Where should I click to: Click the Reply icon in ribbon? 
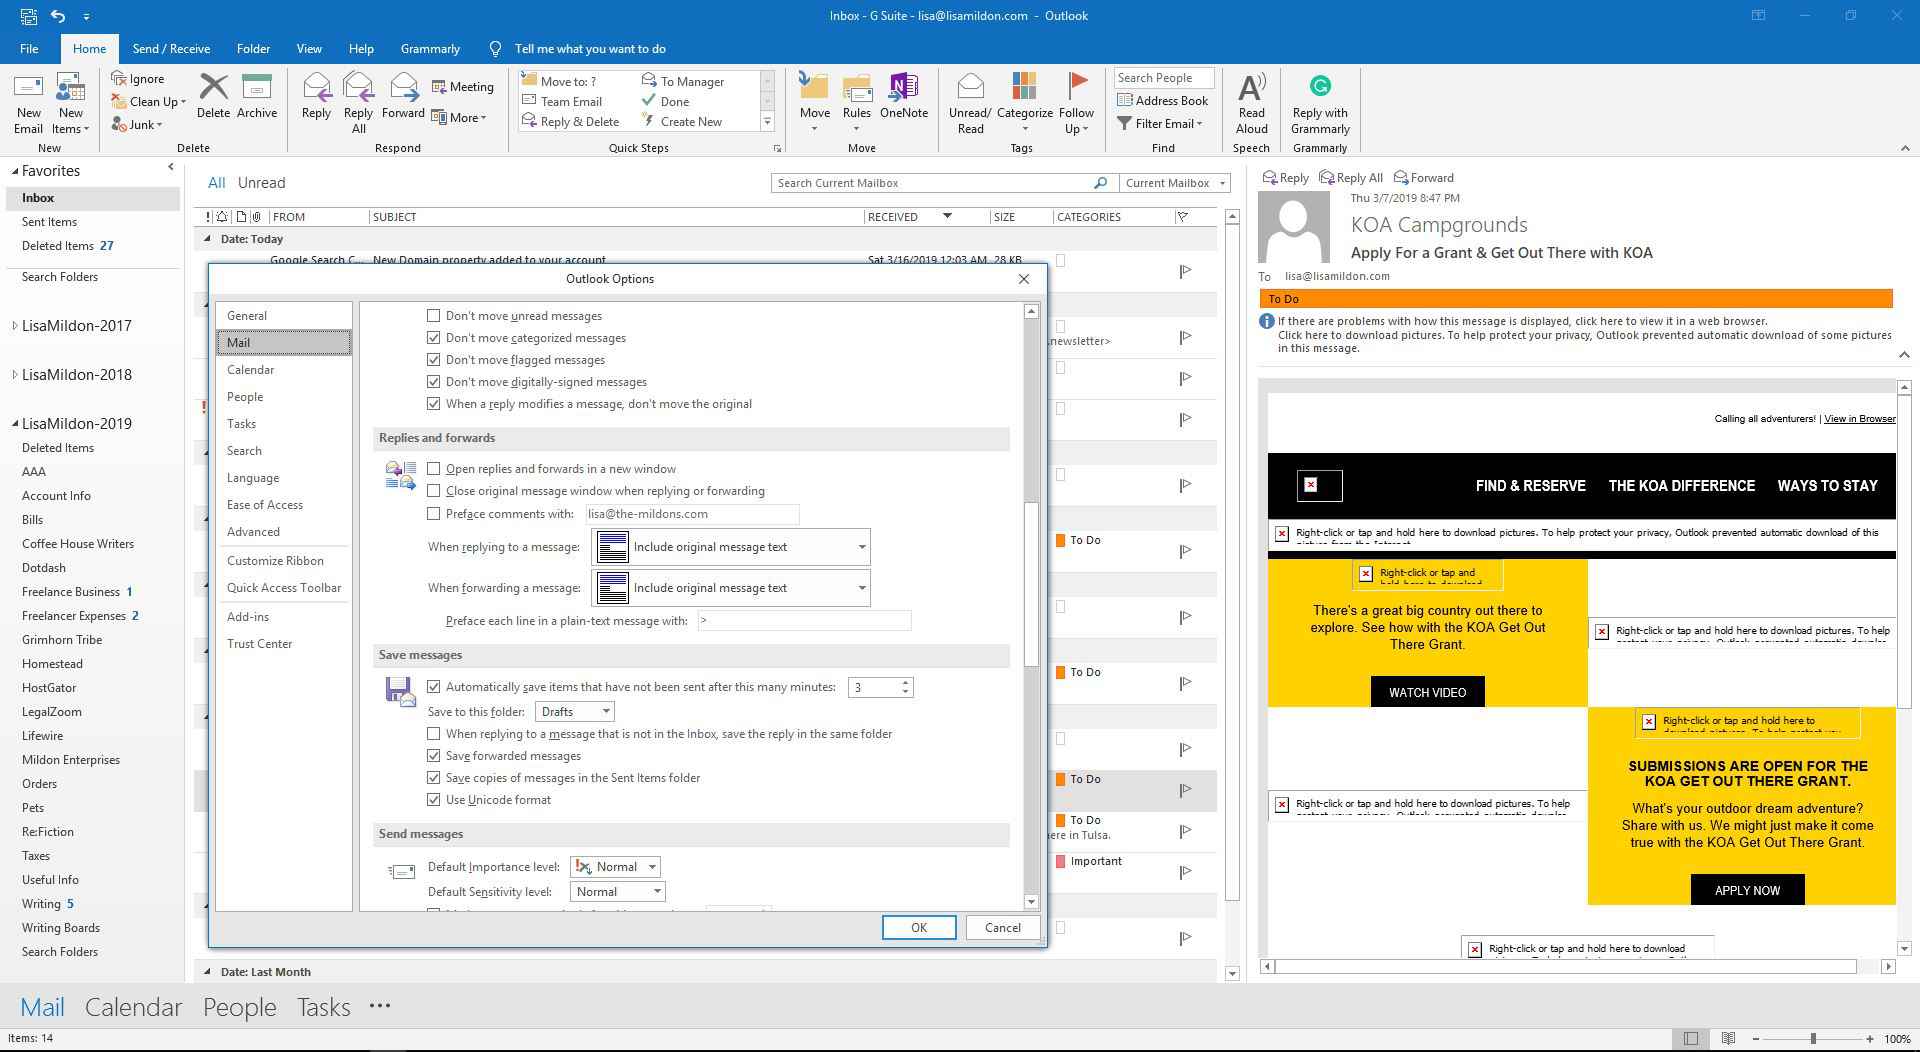click(x=316, y=88)
